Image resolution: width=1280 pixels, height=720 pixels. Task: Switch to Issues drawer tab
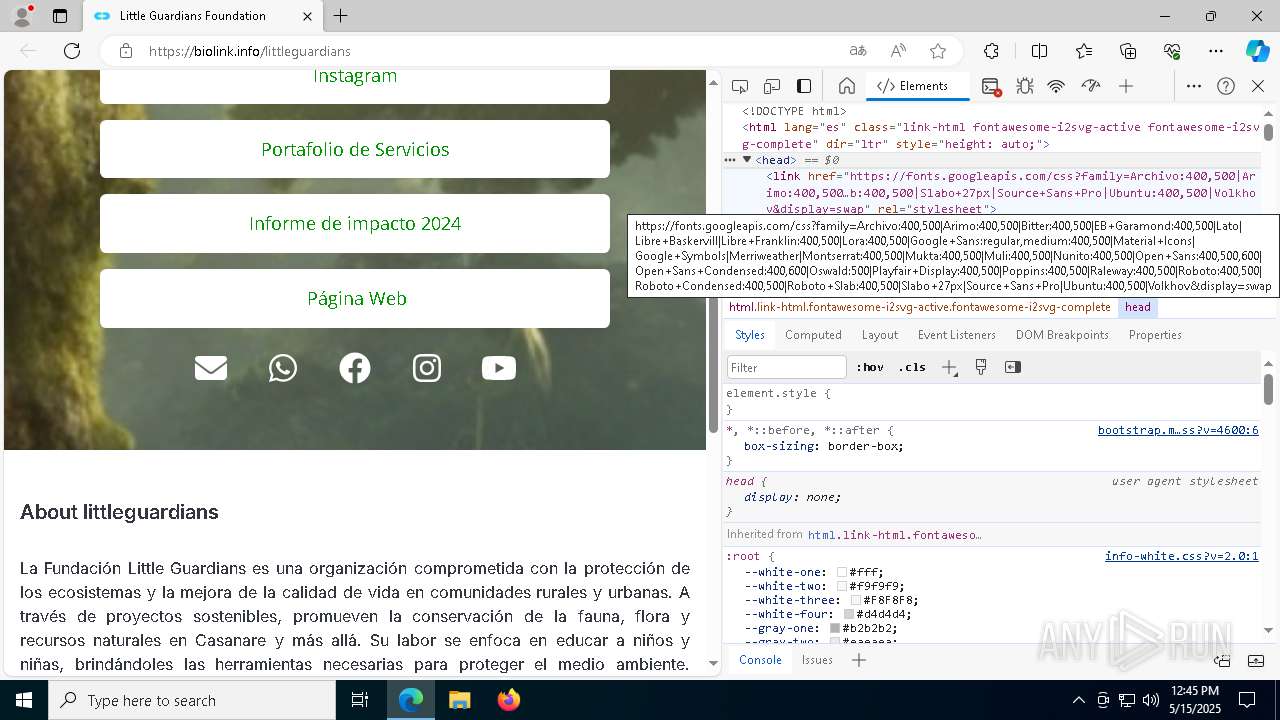pos(817,660)
